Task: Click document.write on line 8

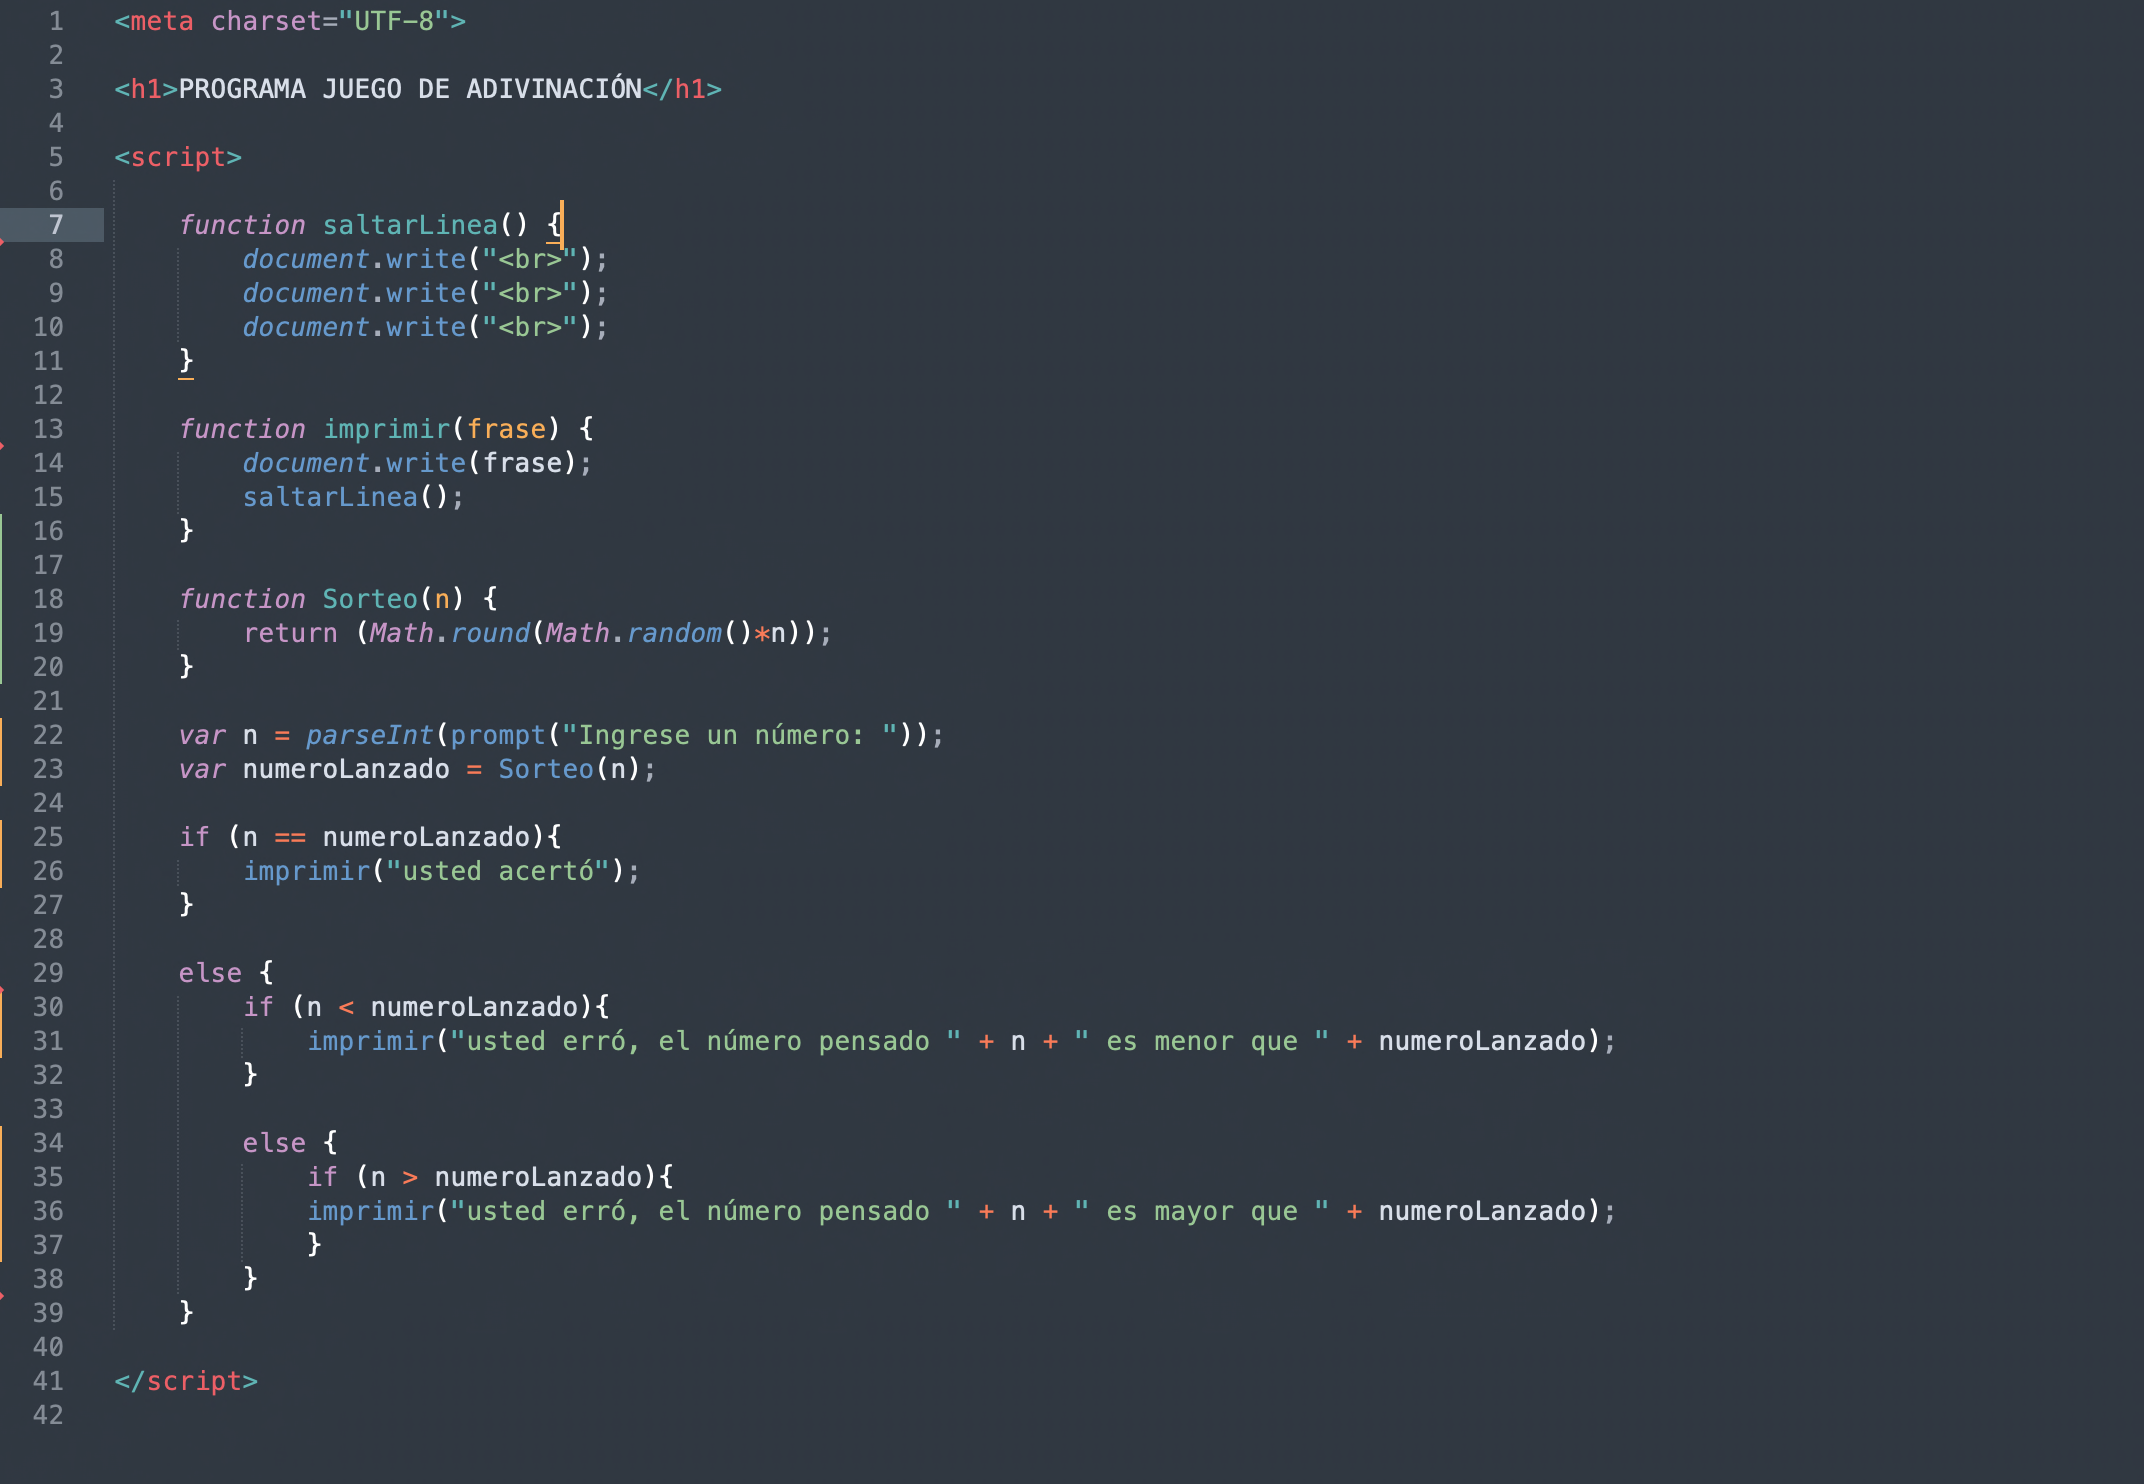Action: tap(354, 259)
